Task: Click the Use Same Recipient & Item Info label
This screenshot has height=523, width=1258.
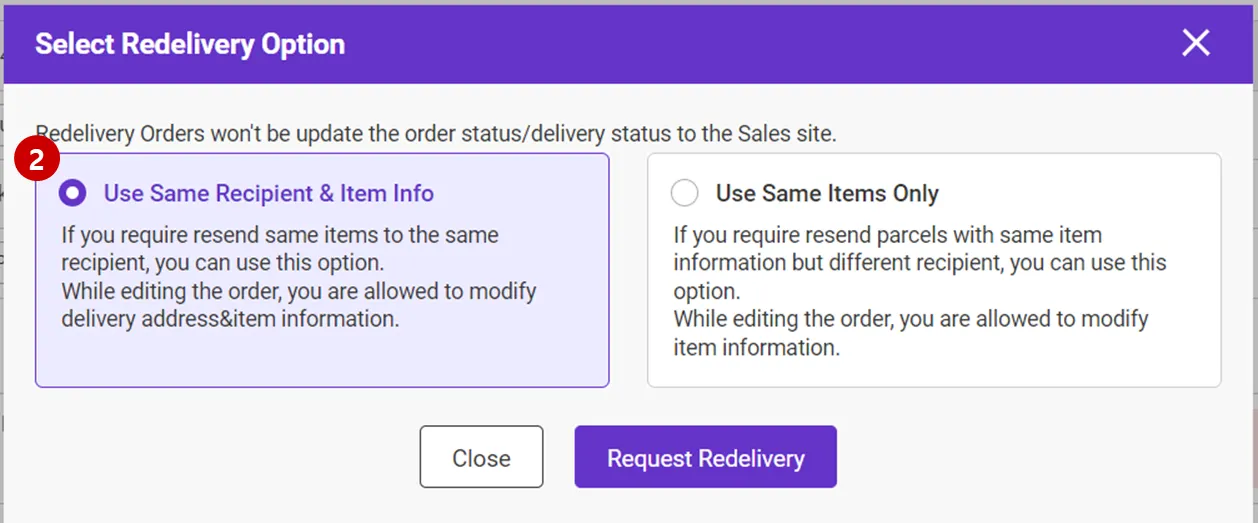Action: click(268, 193)
